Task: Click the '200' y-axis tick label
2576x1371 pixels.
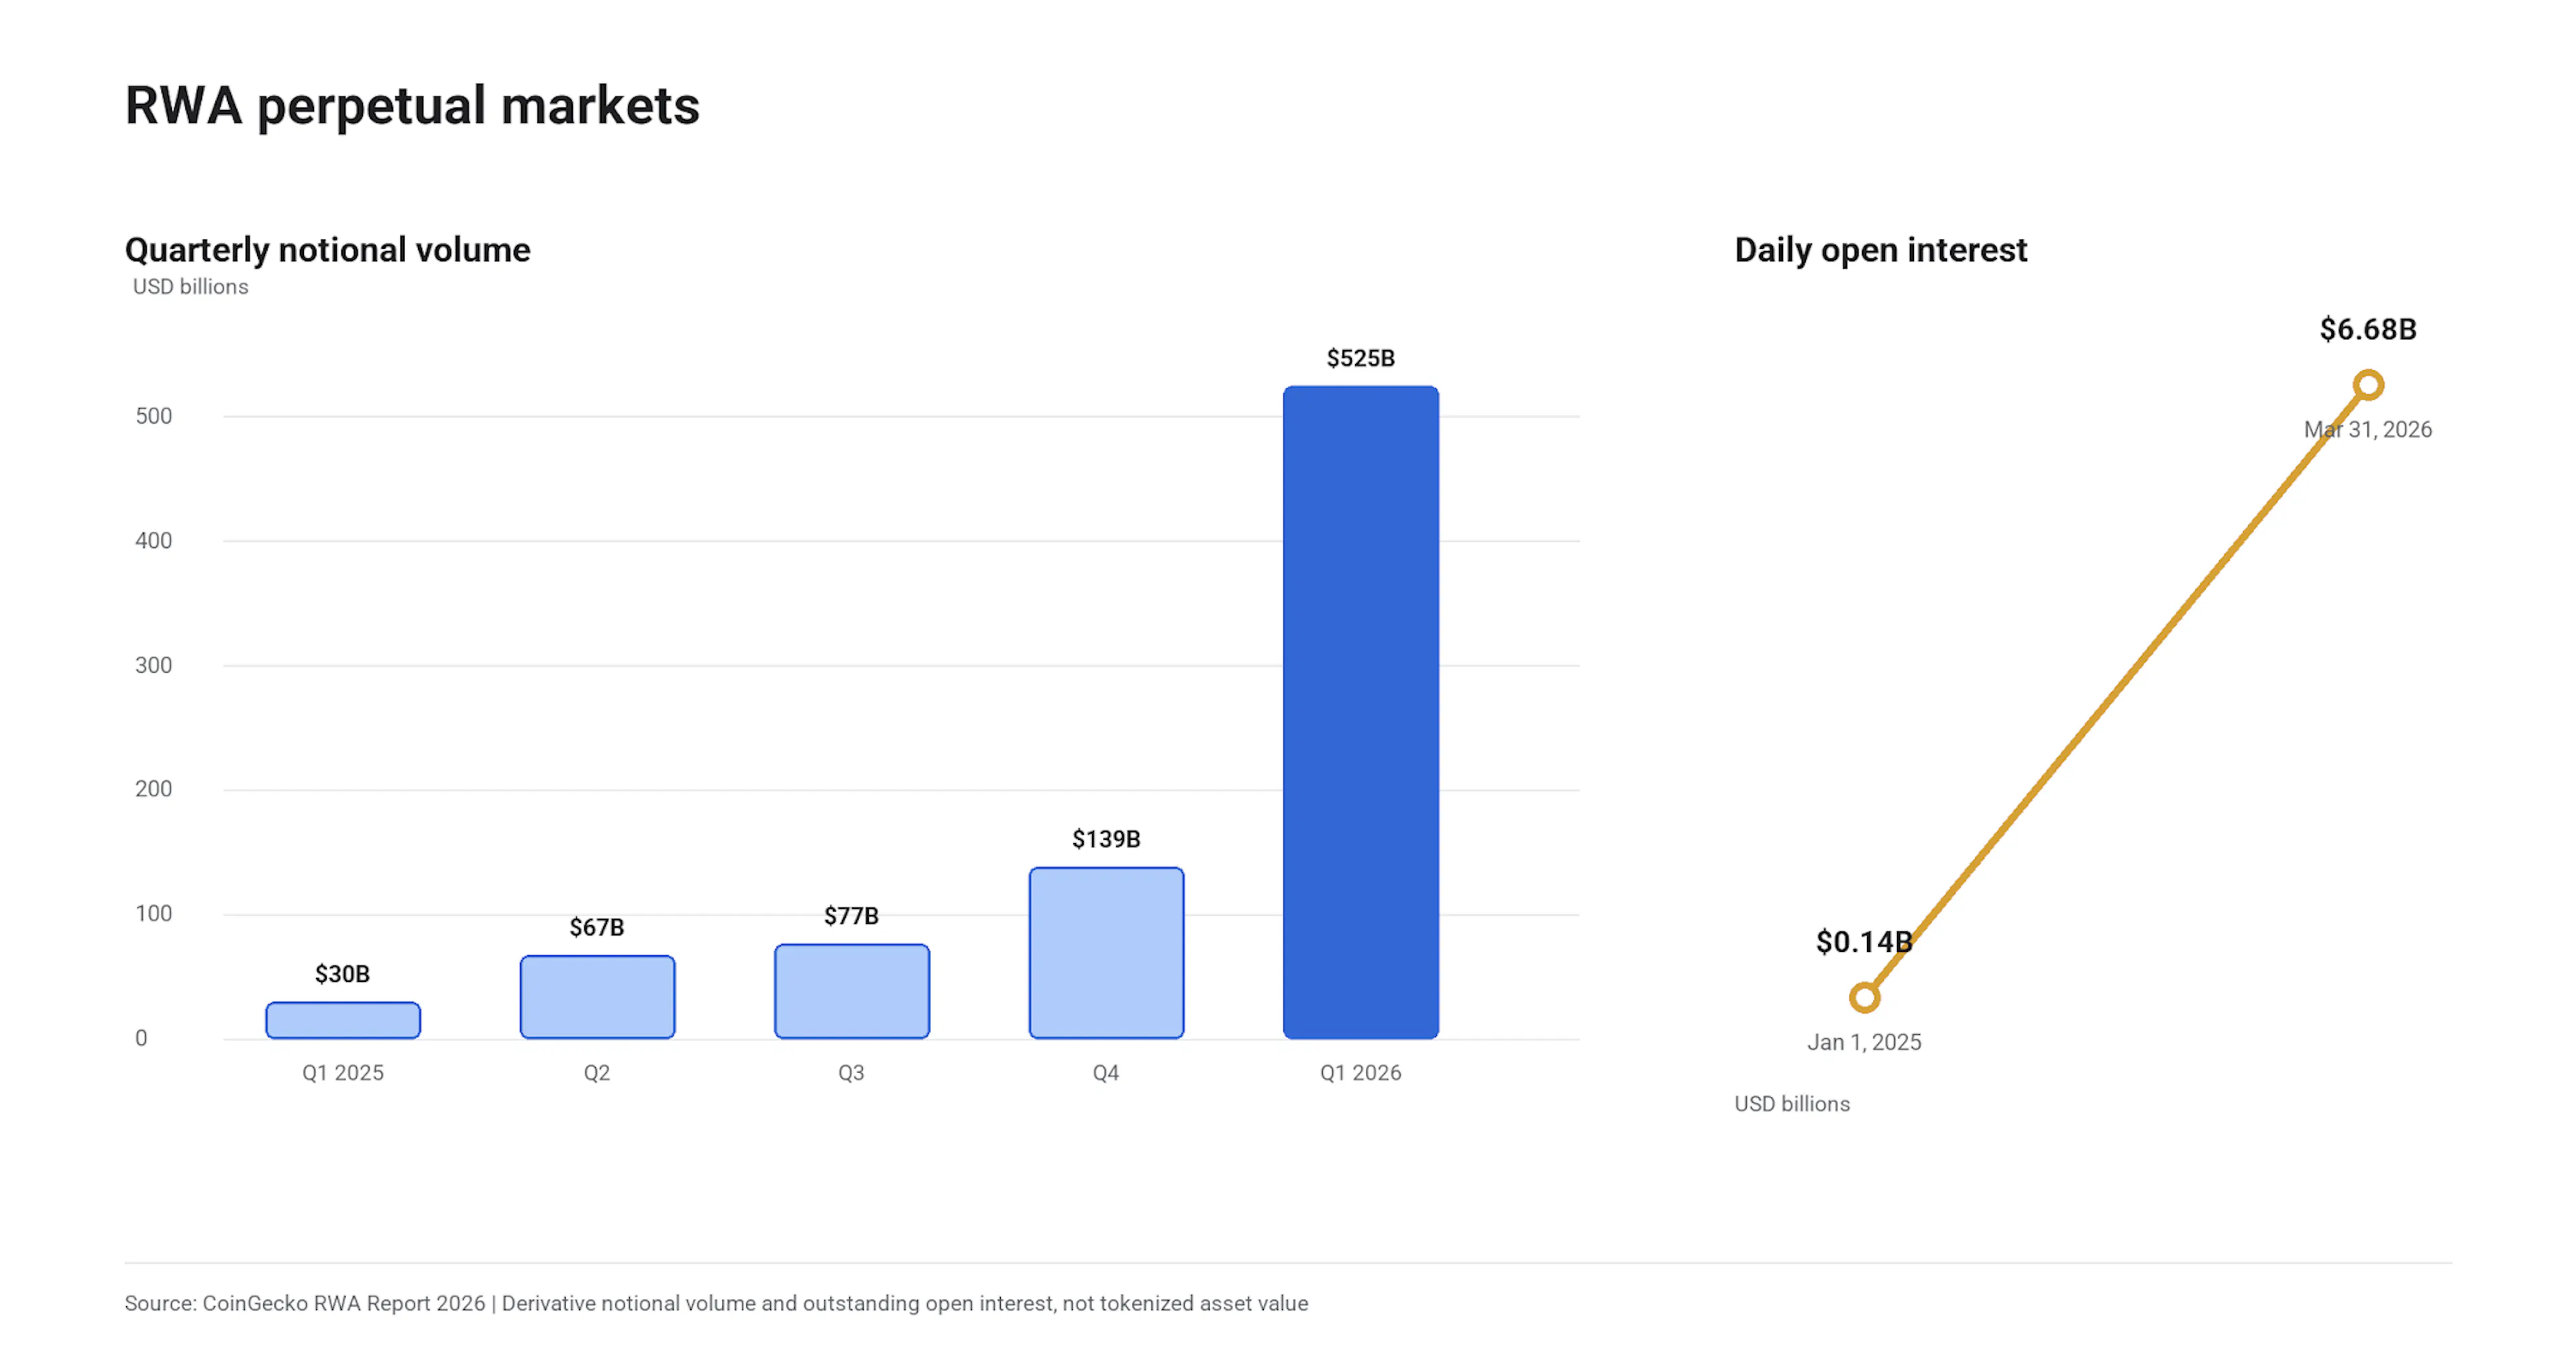Action: [x=154, y=789]
